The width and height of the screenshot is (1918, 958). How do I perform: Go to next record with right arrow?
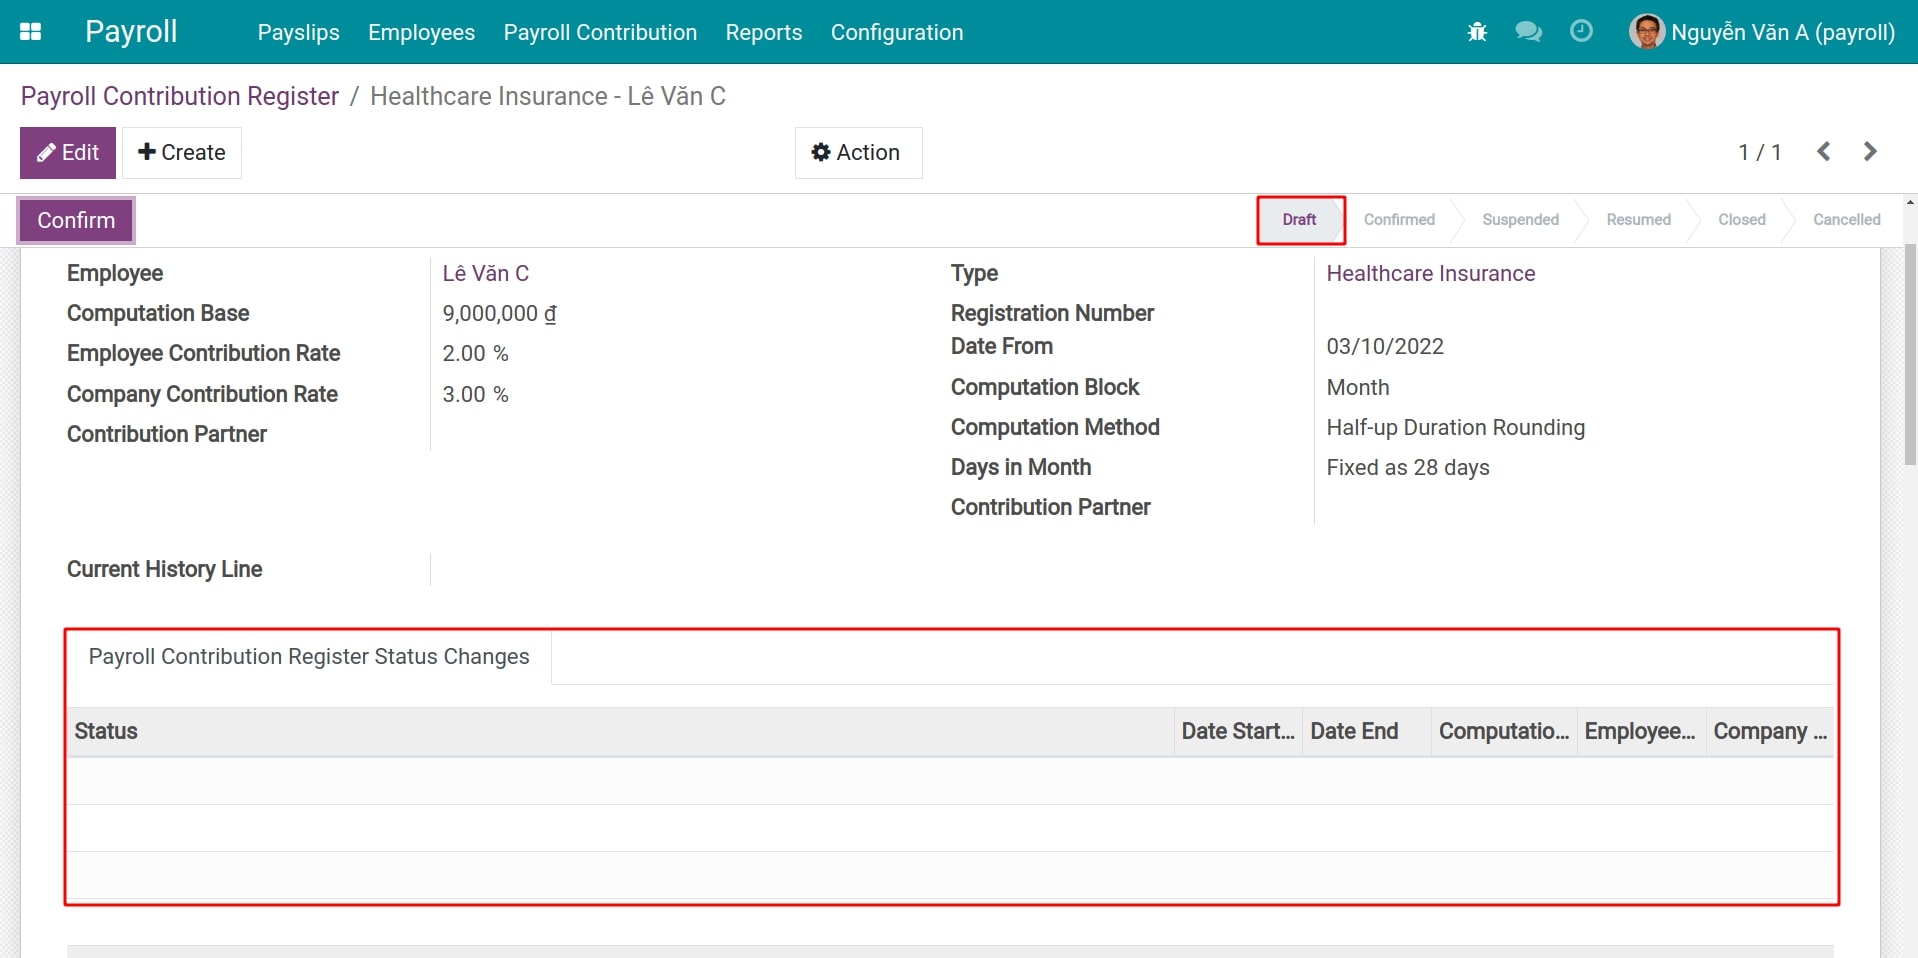click(1870, 151)
